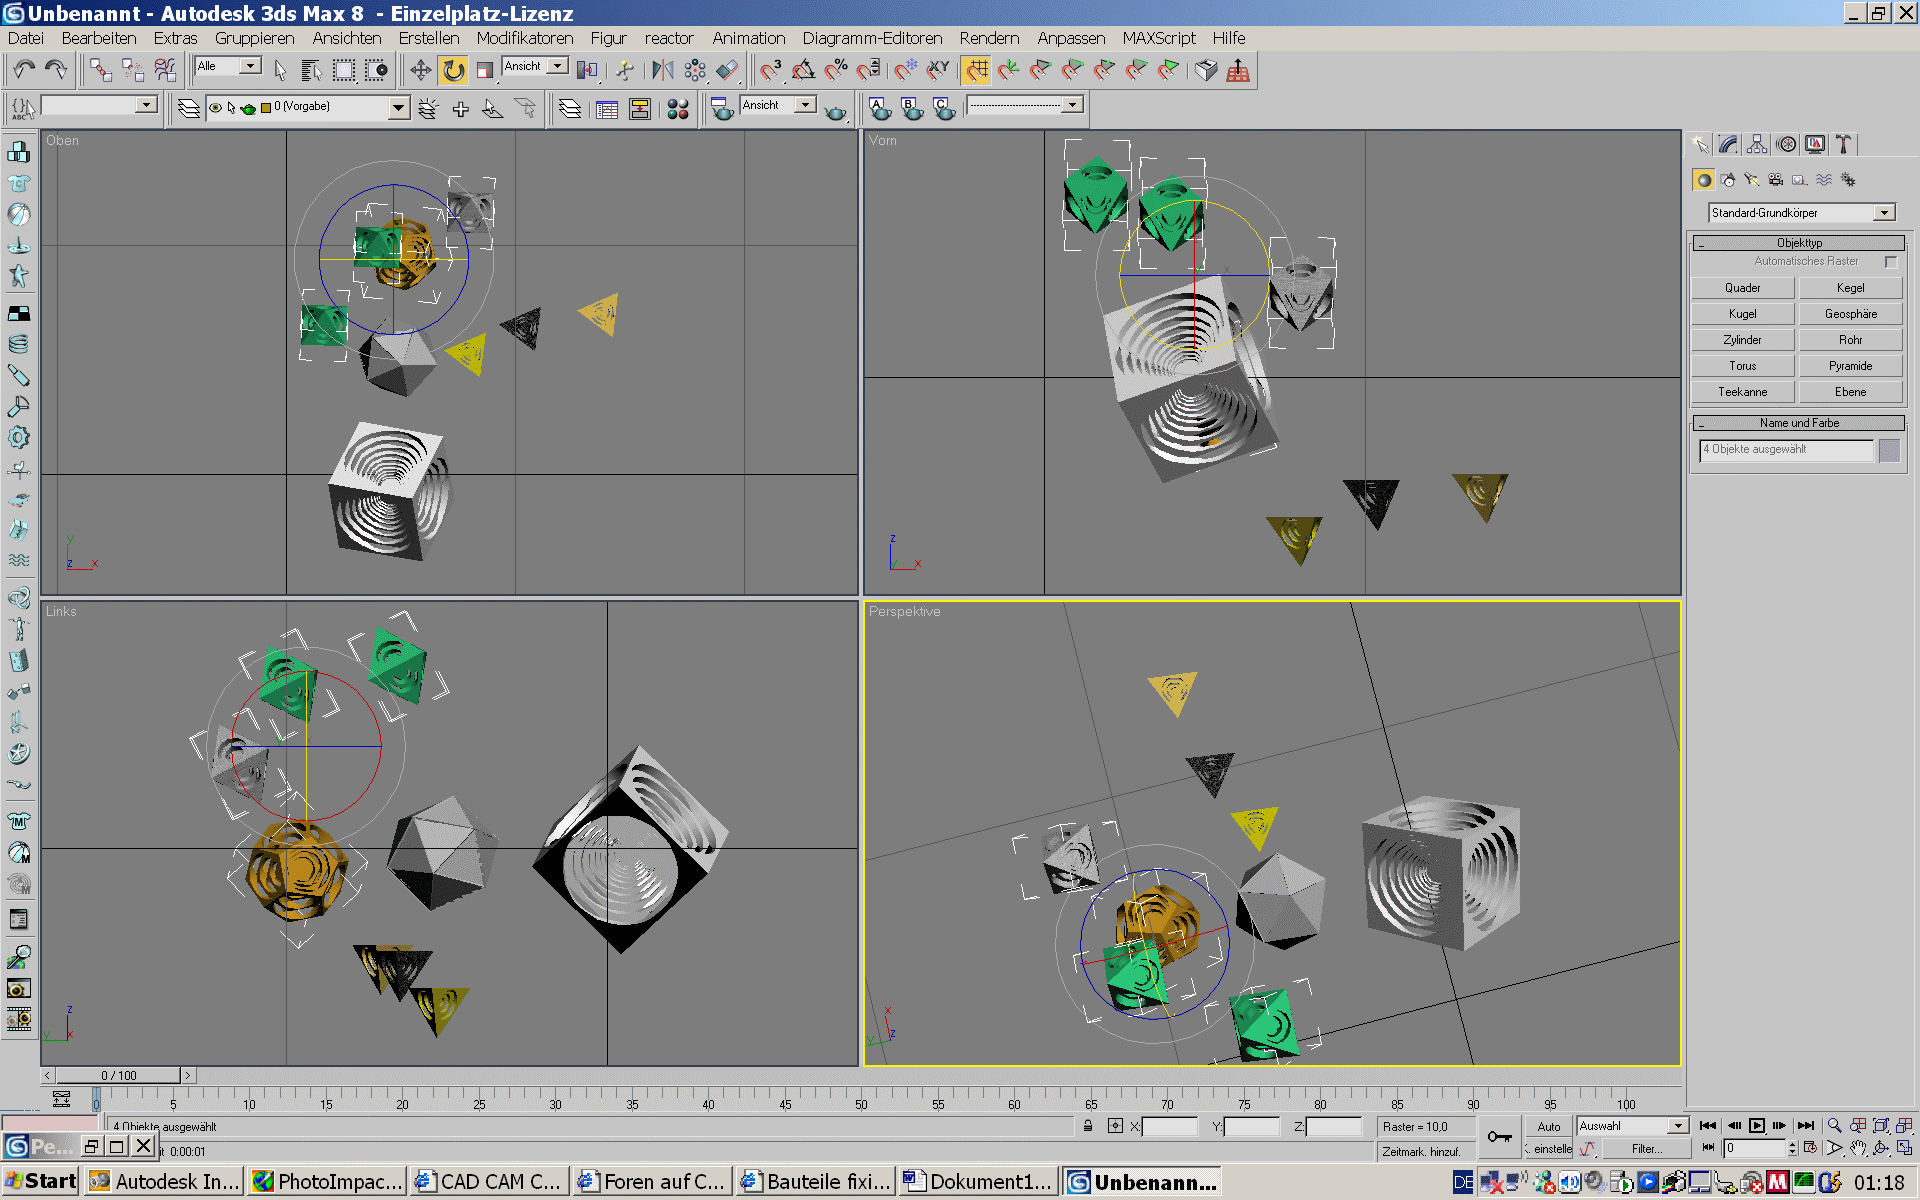Click the Zoom magnifier viewport control
The height and width of the screenshot is (1200, 1920).
(x=1835, y=1126)
